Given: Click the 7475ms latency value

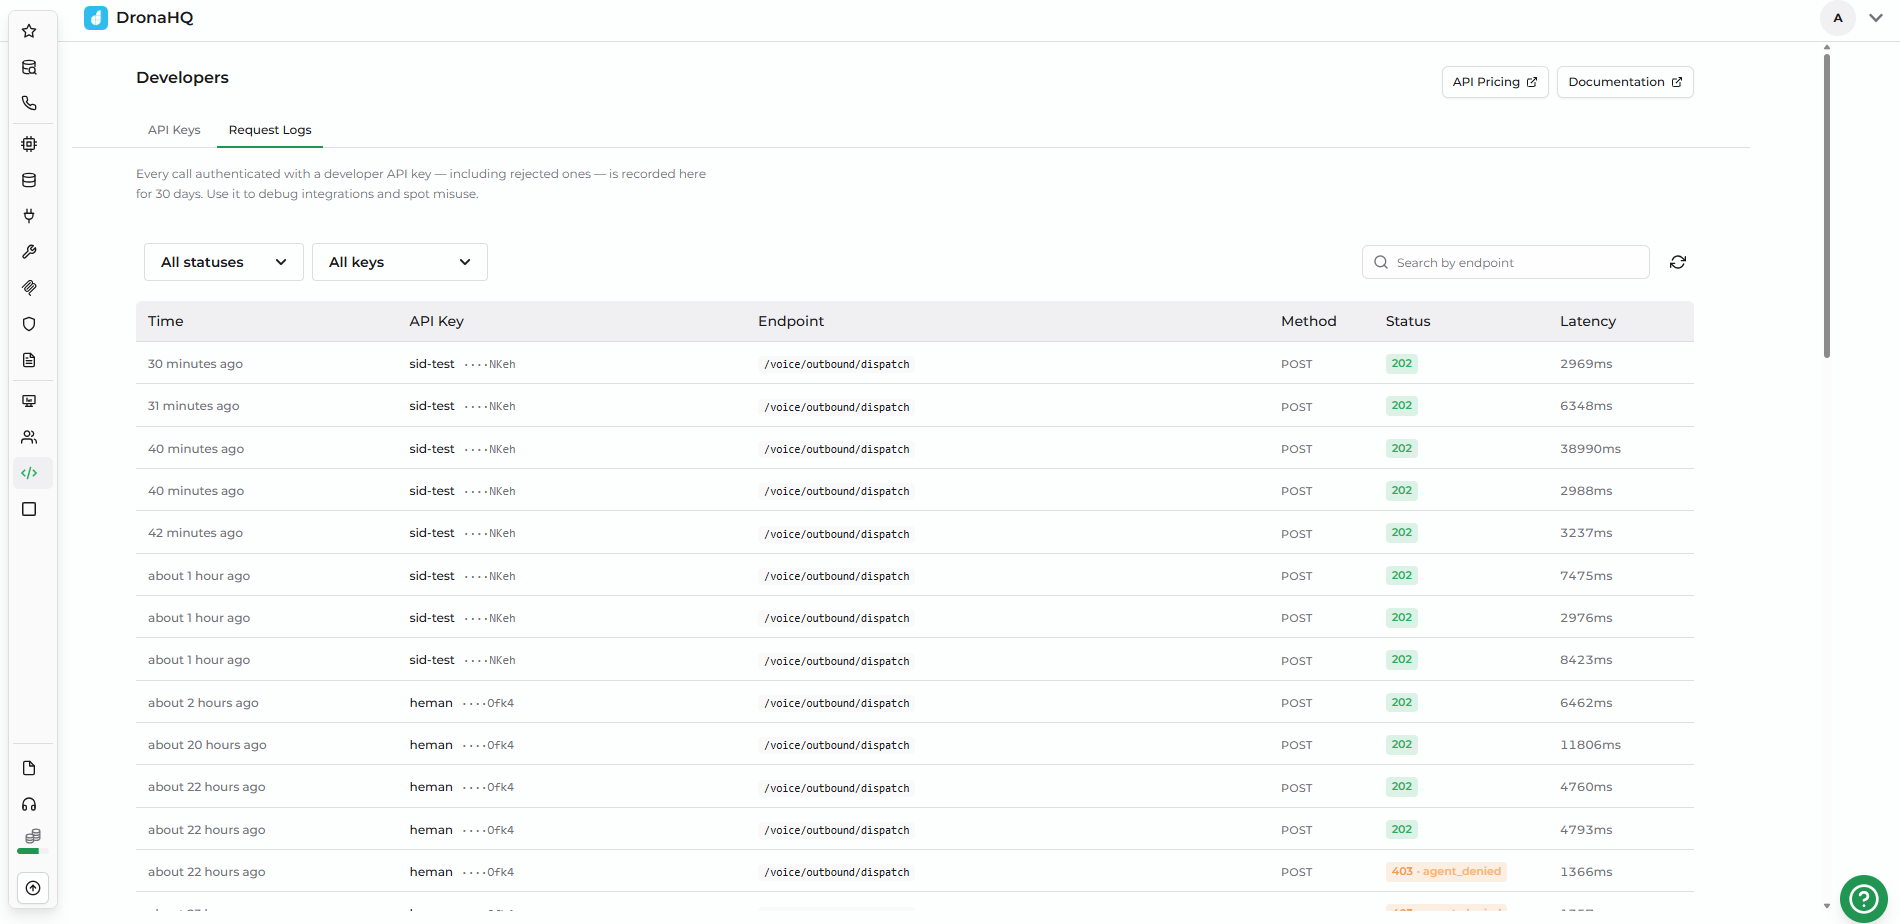Looking at the screenshot, I should [x=1586, y=576].
